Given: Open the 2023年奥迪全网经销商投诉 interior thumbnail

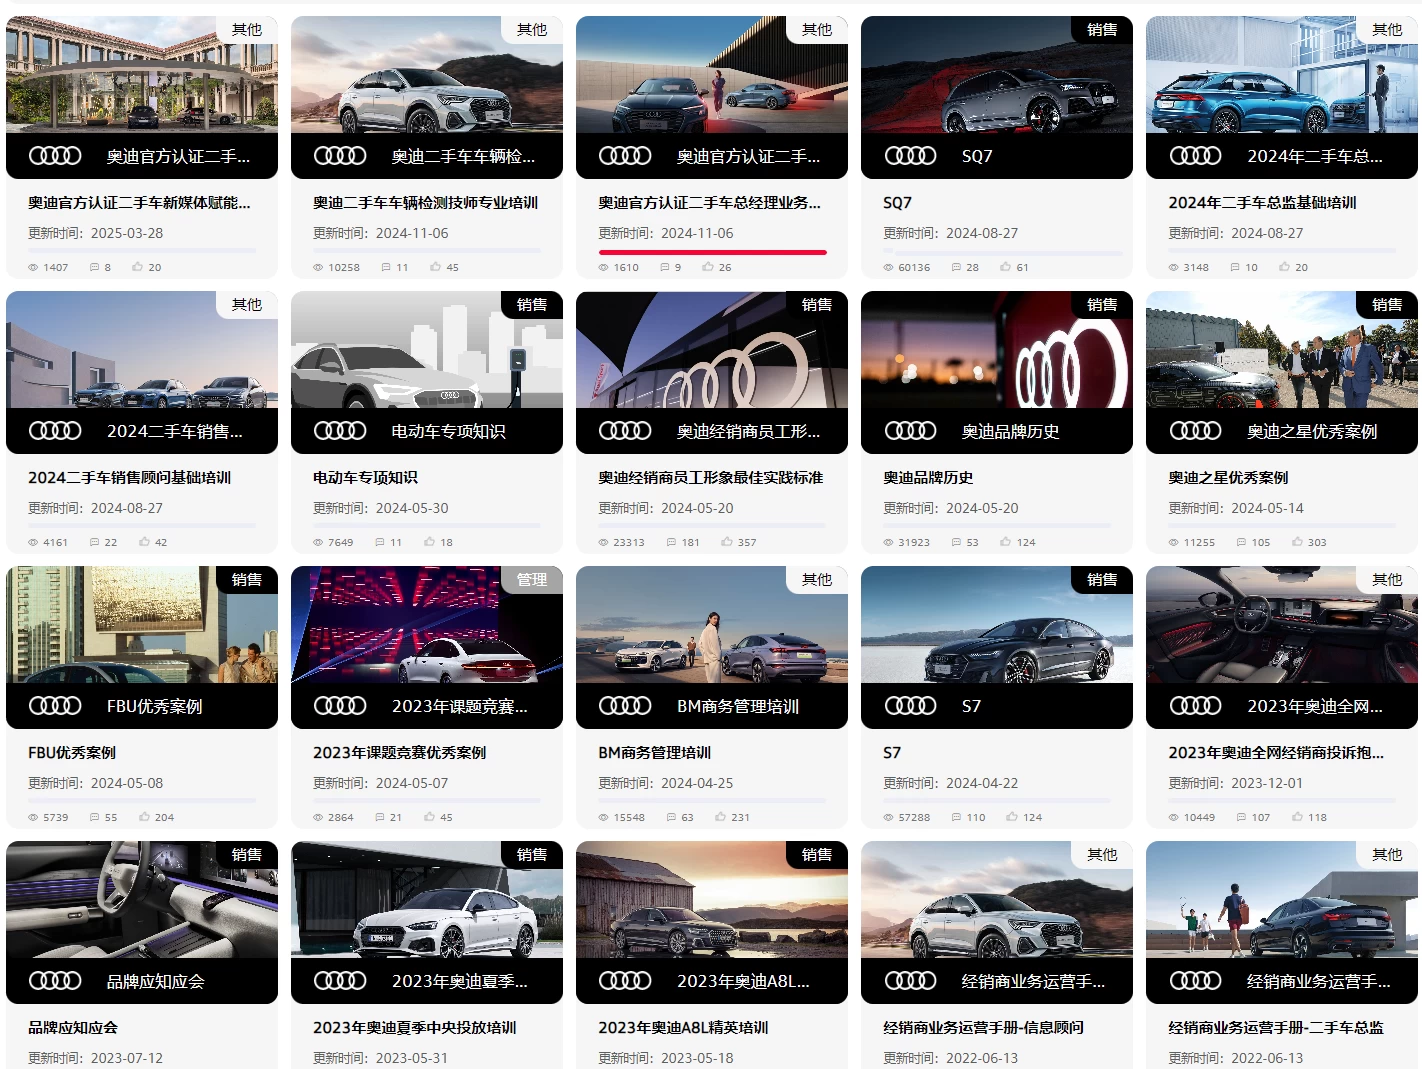Looking at the screenshot, I should (1281, 625).
